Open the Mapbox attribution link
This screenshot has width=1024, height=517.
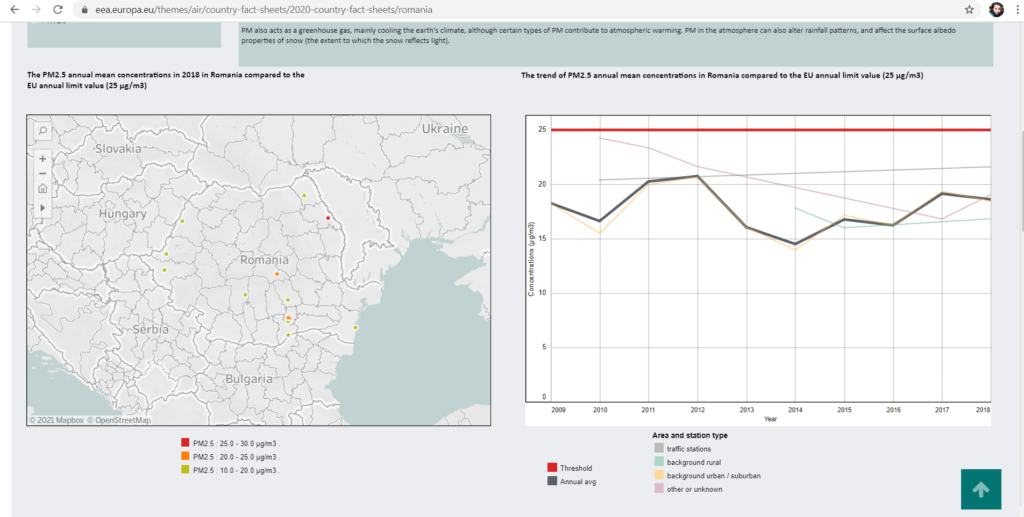click(57, 420)
